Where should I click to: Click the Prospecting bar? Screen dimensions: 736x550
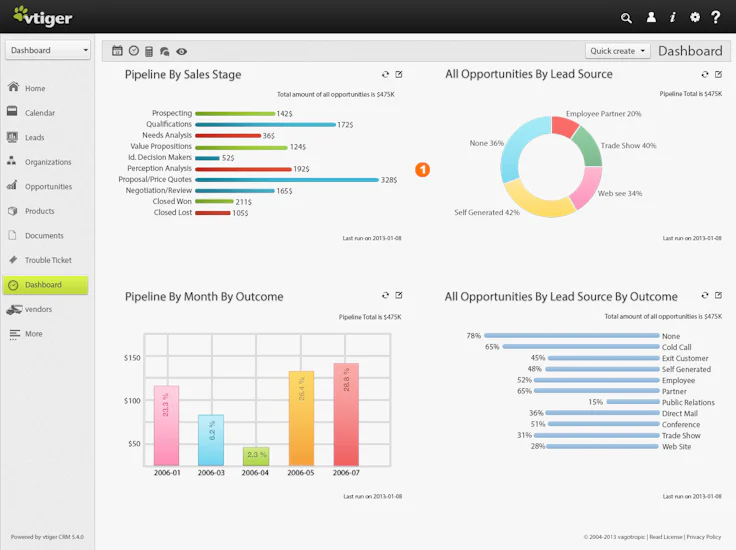235,114
